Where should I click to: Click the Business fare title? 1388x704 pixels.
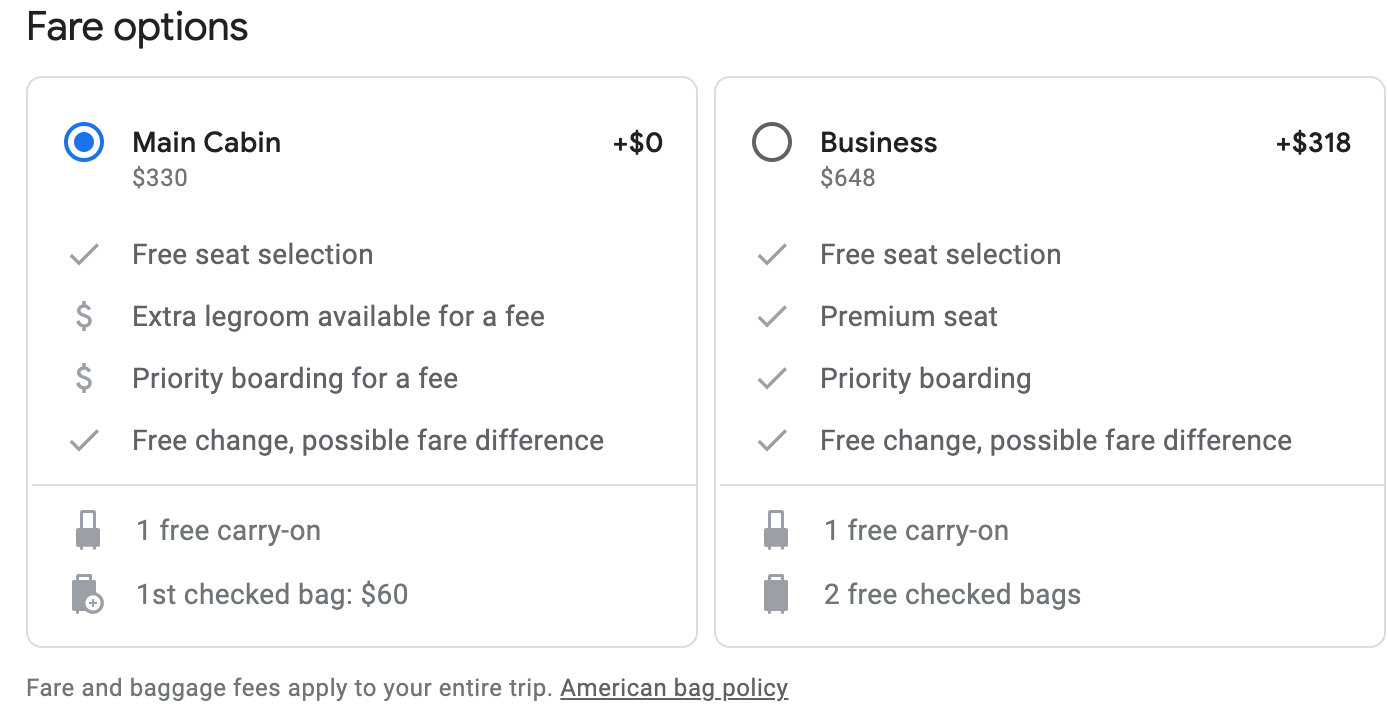878,142
